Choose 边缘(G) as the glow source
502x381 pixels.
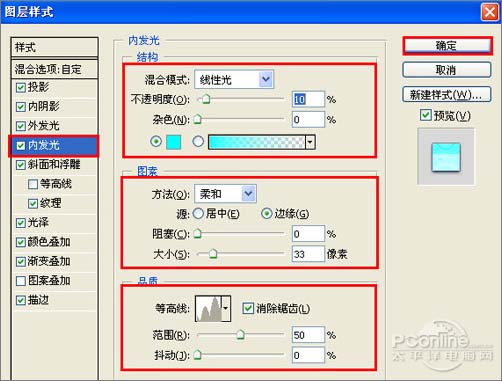266,214
